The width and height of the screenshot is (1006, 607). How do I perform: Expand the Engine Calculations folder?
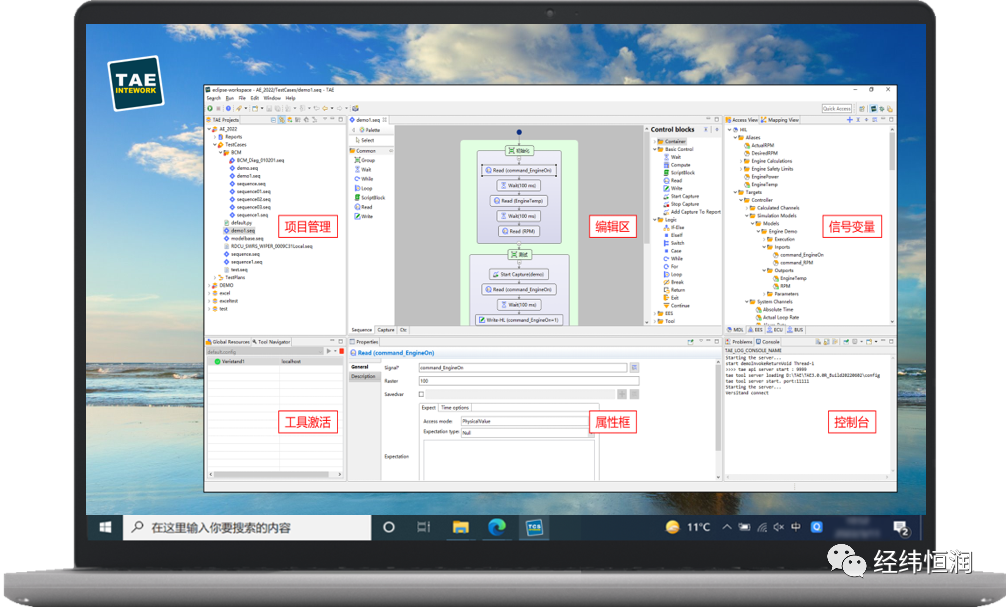[741, 161]
